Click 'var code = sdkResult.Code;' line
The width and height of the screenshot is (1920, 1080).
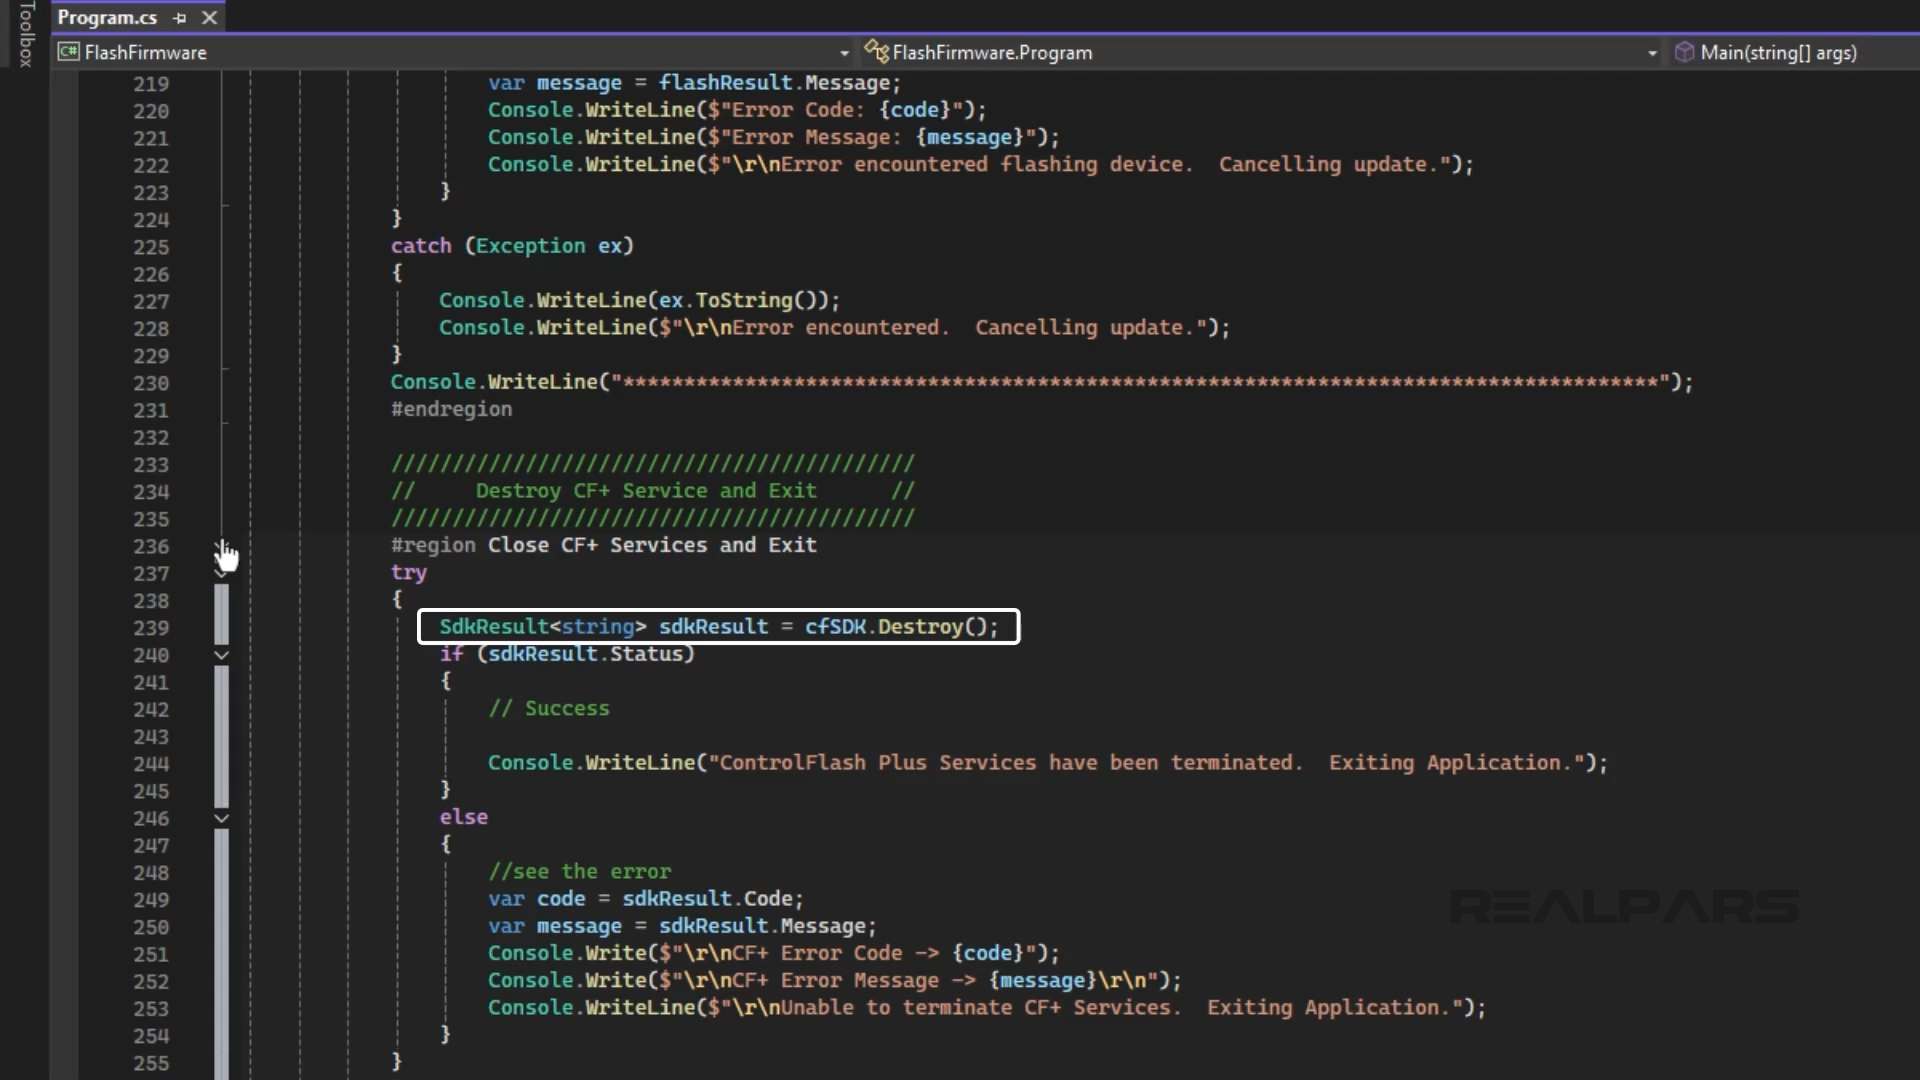(645, 898)
